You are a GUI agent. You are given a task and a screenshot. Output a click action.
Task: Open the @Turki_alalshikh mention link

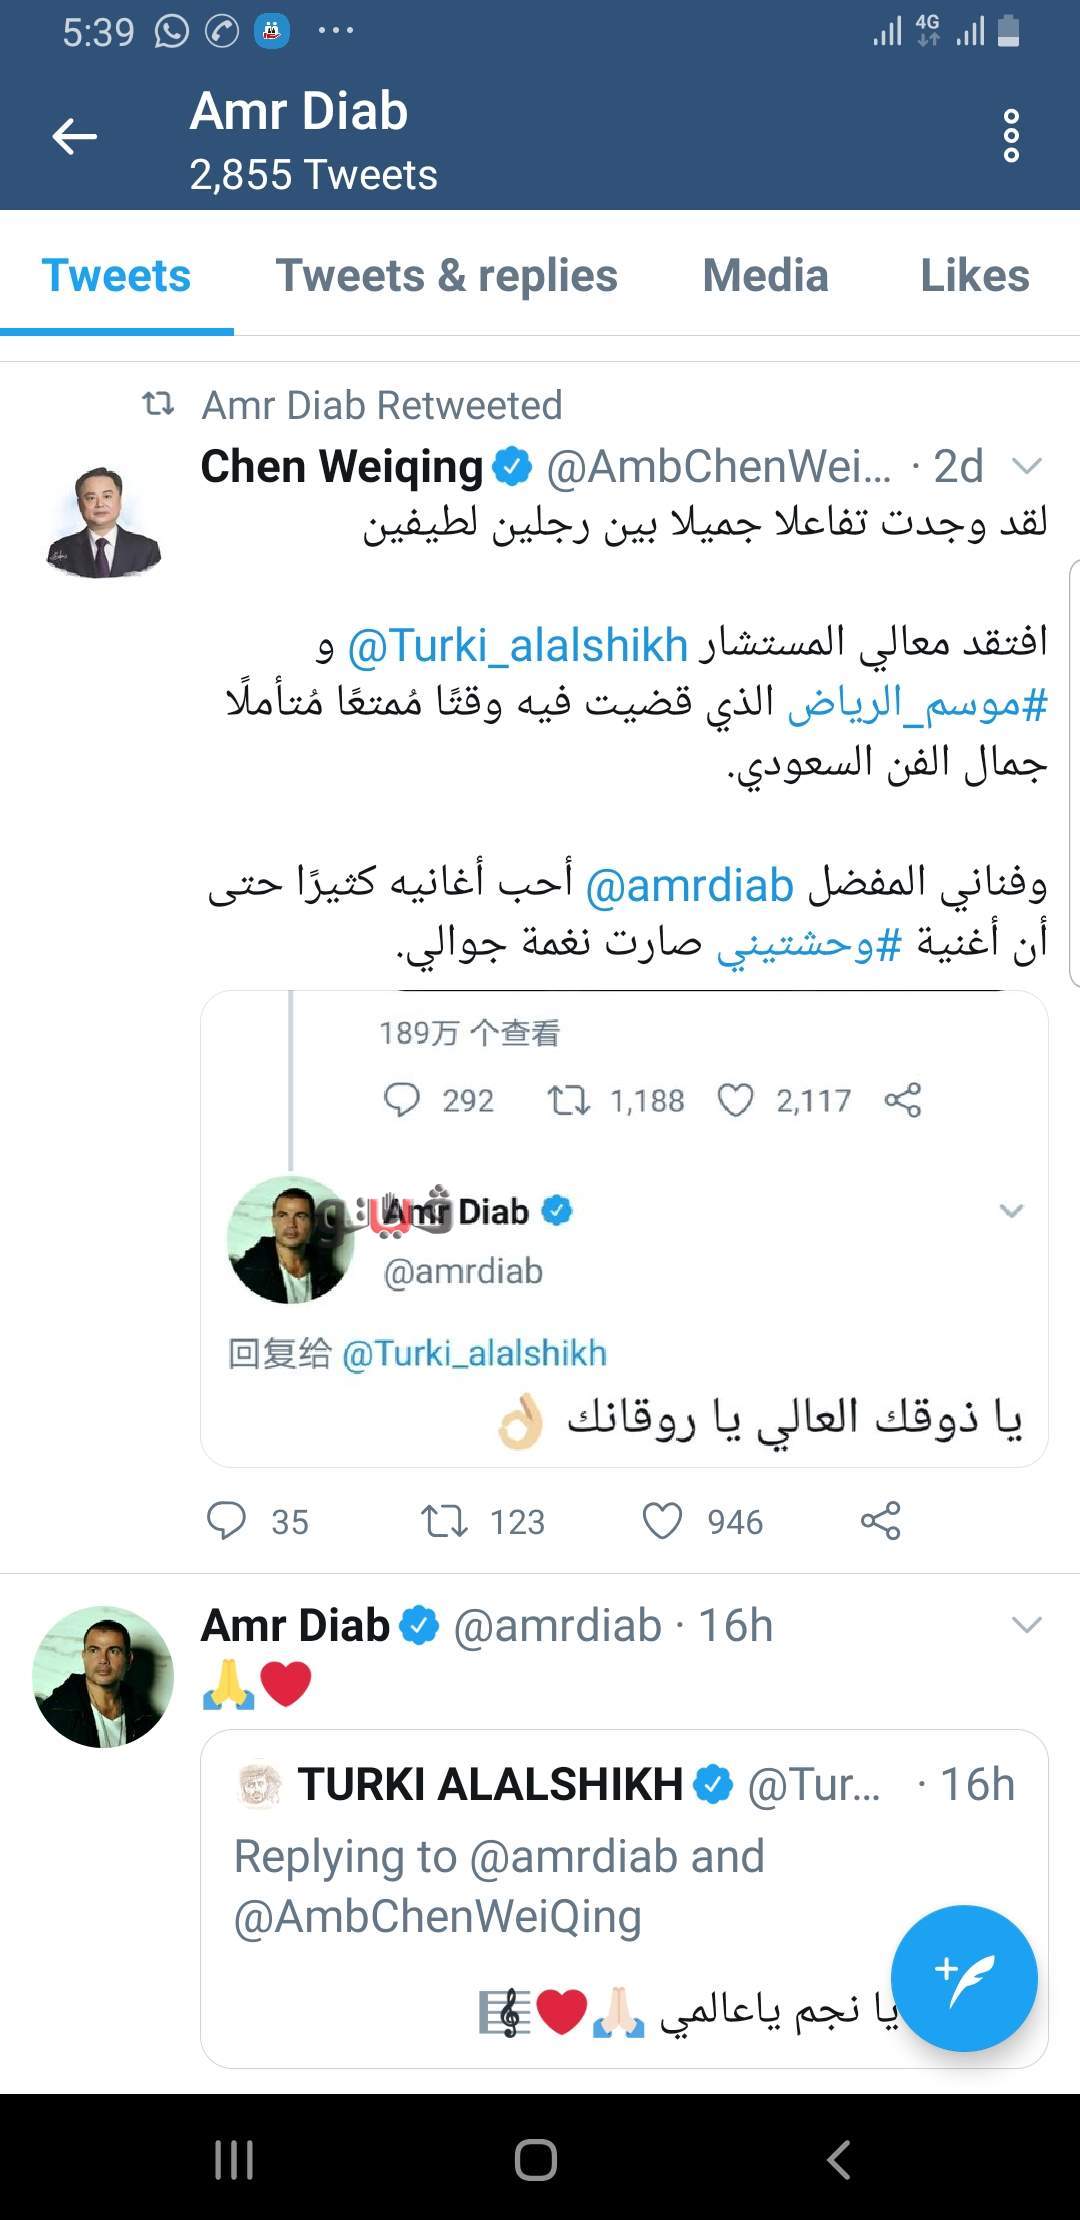(x=517, y=646)
